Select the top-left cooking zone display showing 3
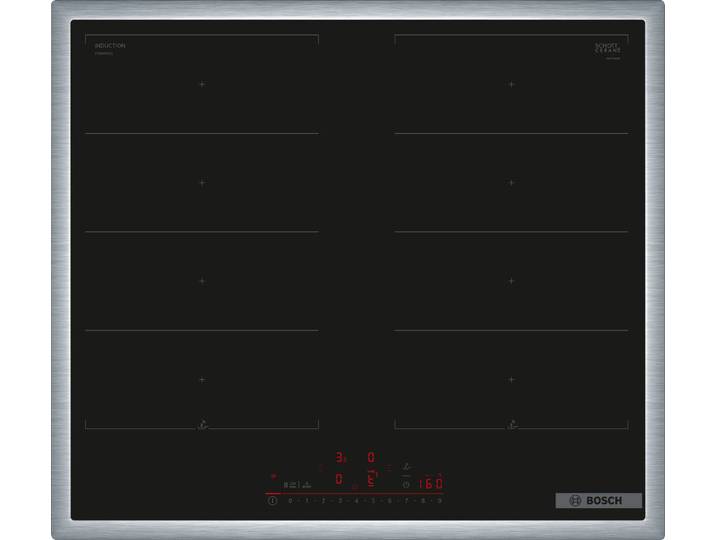This screenshot has height=540, width=716. [341, 457]
